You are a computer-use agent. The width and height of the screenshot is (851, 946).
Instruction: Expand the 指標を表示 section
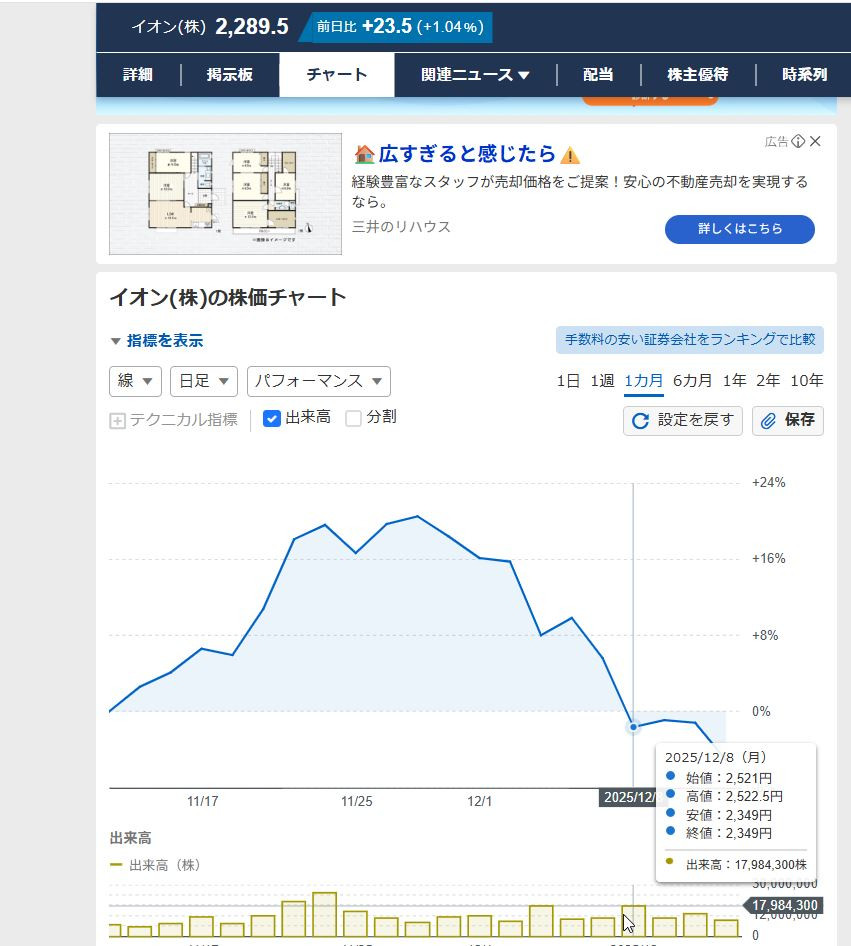(157, 341)
